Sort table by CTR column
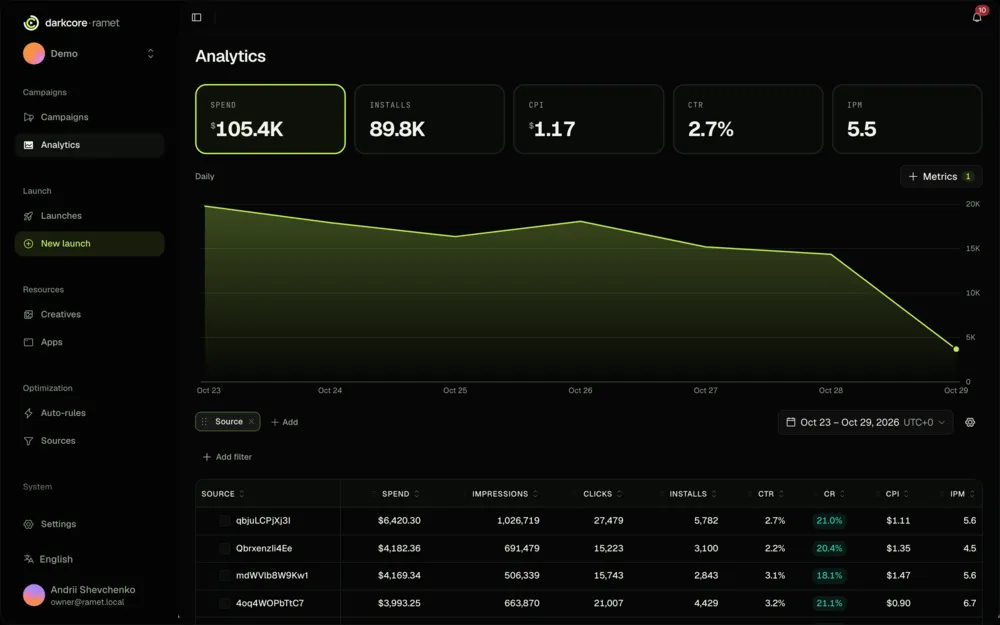1000x625 pixels. point(771,494)
